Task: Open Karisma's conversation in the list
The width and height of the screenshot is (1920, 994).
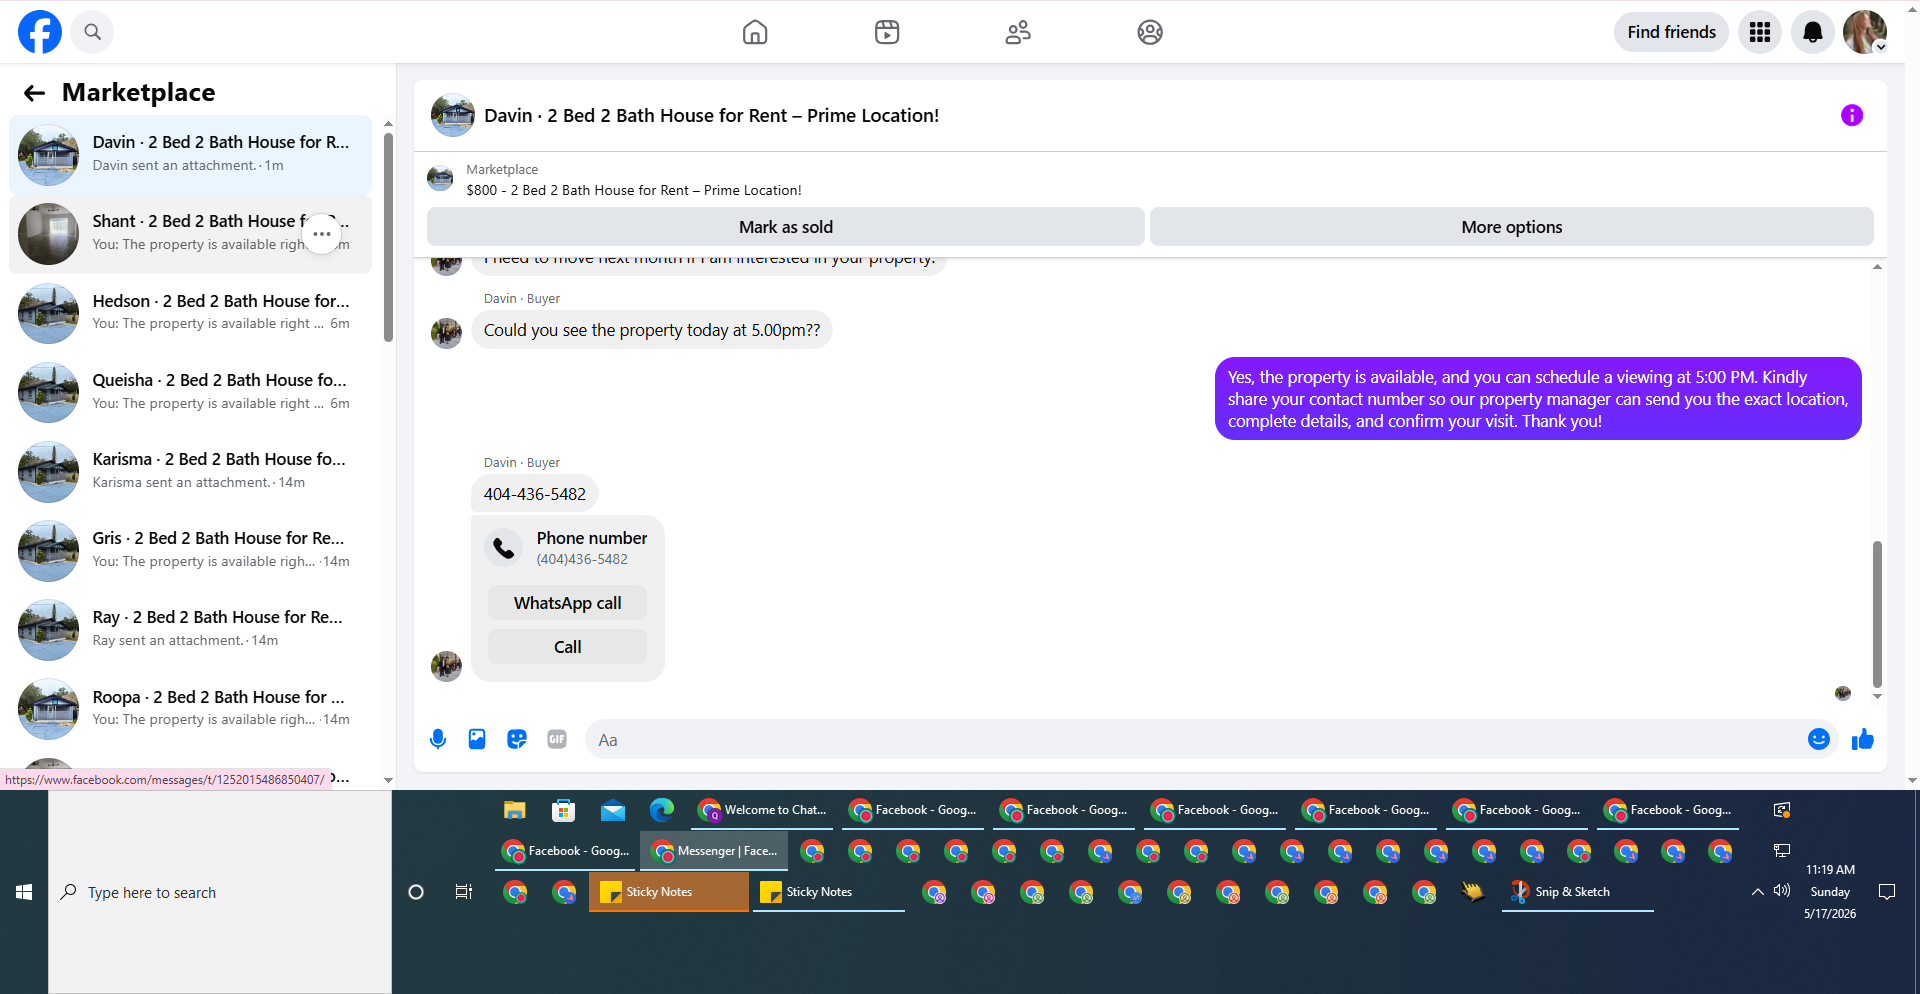Action: pyautogui.click(x=190, y=471)
